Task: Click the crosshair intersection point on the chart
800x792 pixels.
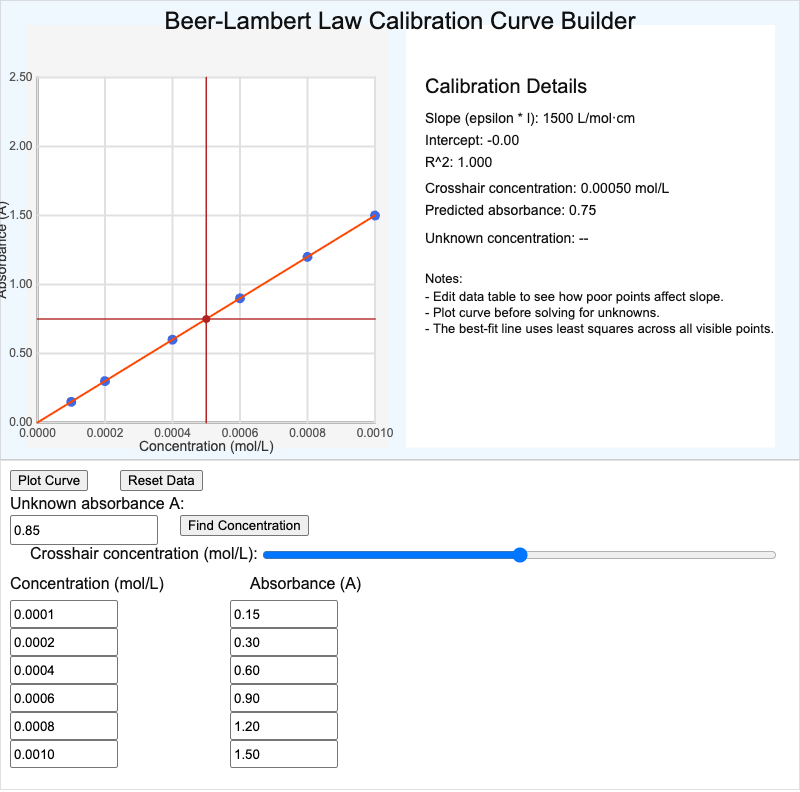Action: tap(208, 318)
